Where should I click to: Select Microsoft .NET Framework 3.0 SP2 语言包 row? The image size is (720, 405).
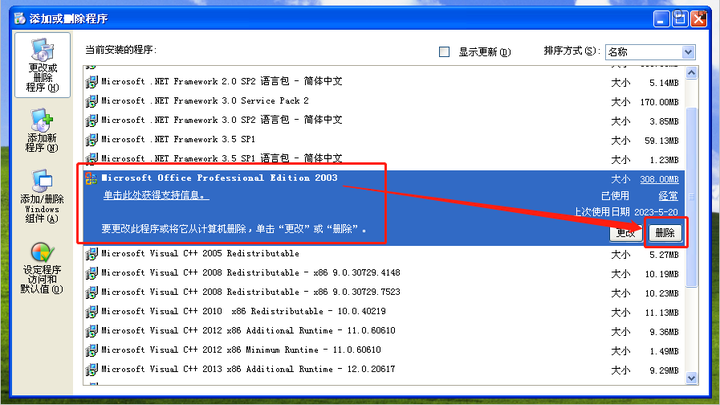383,120
